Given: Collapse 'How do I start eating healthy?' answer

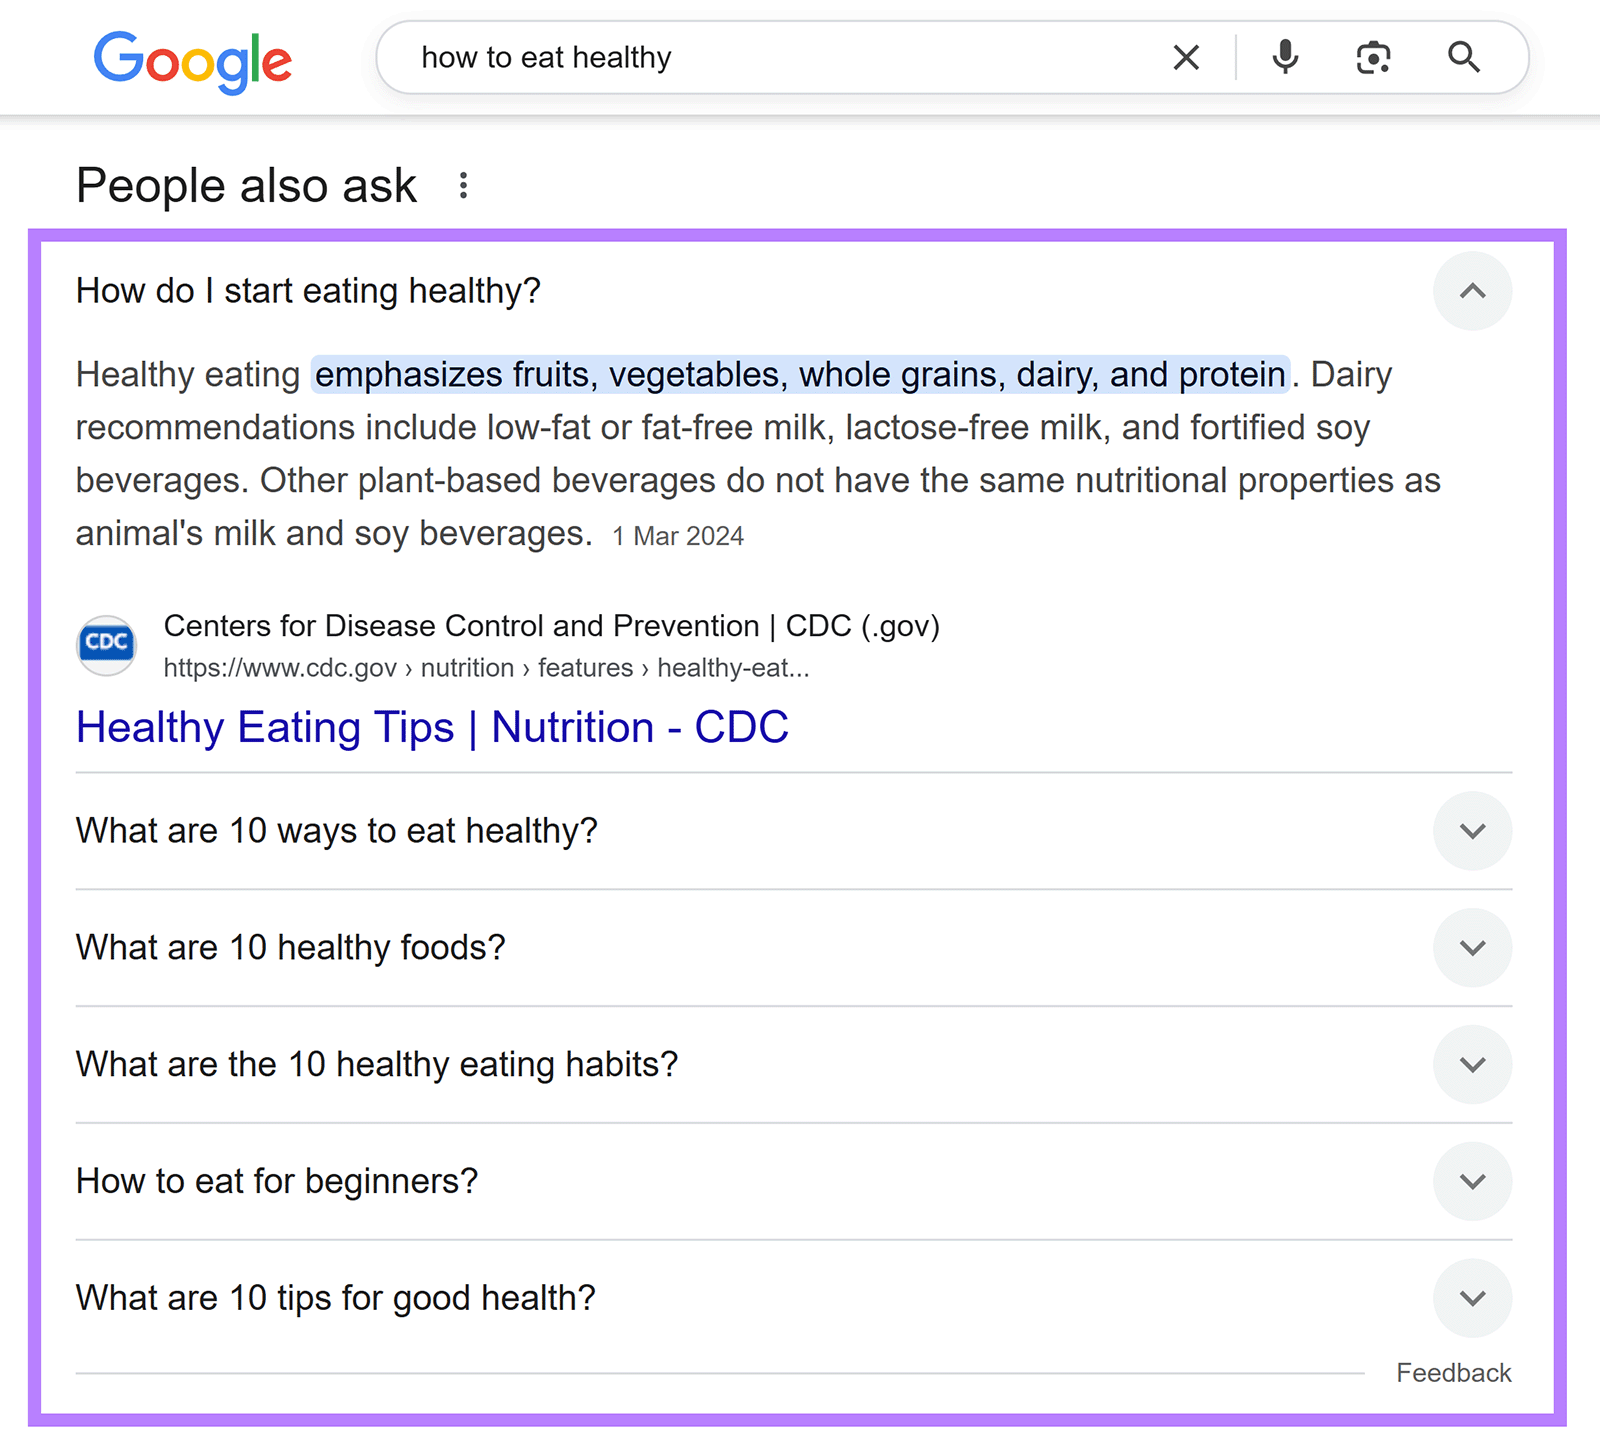Looking at the screenshot, I should tap(1472, 291).
